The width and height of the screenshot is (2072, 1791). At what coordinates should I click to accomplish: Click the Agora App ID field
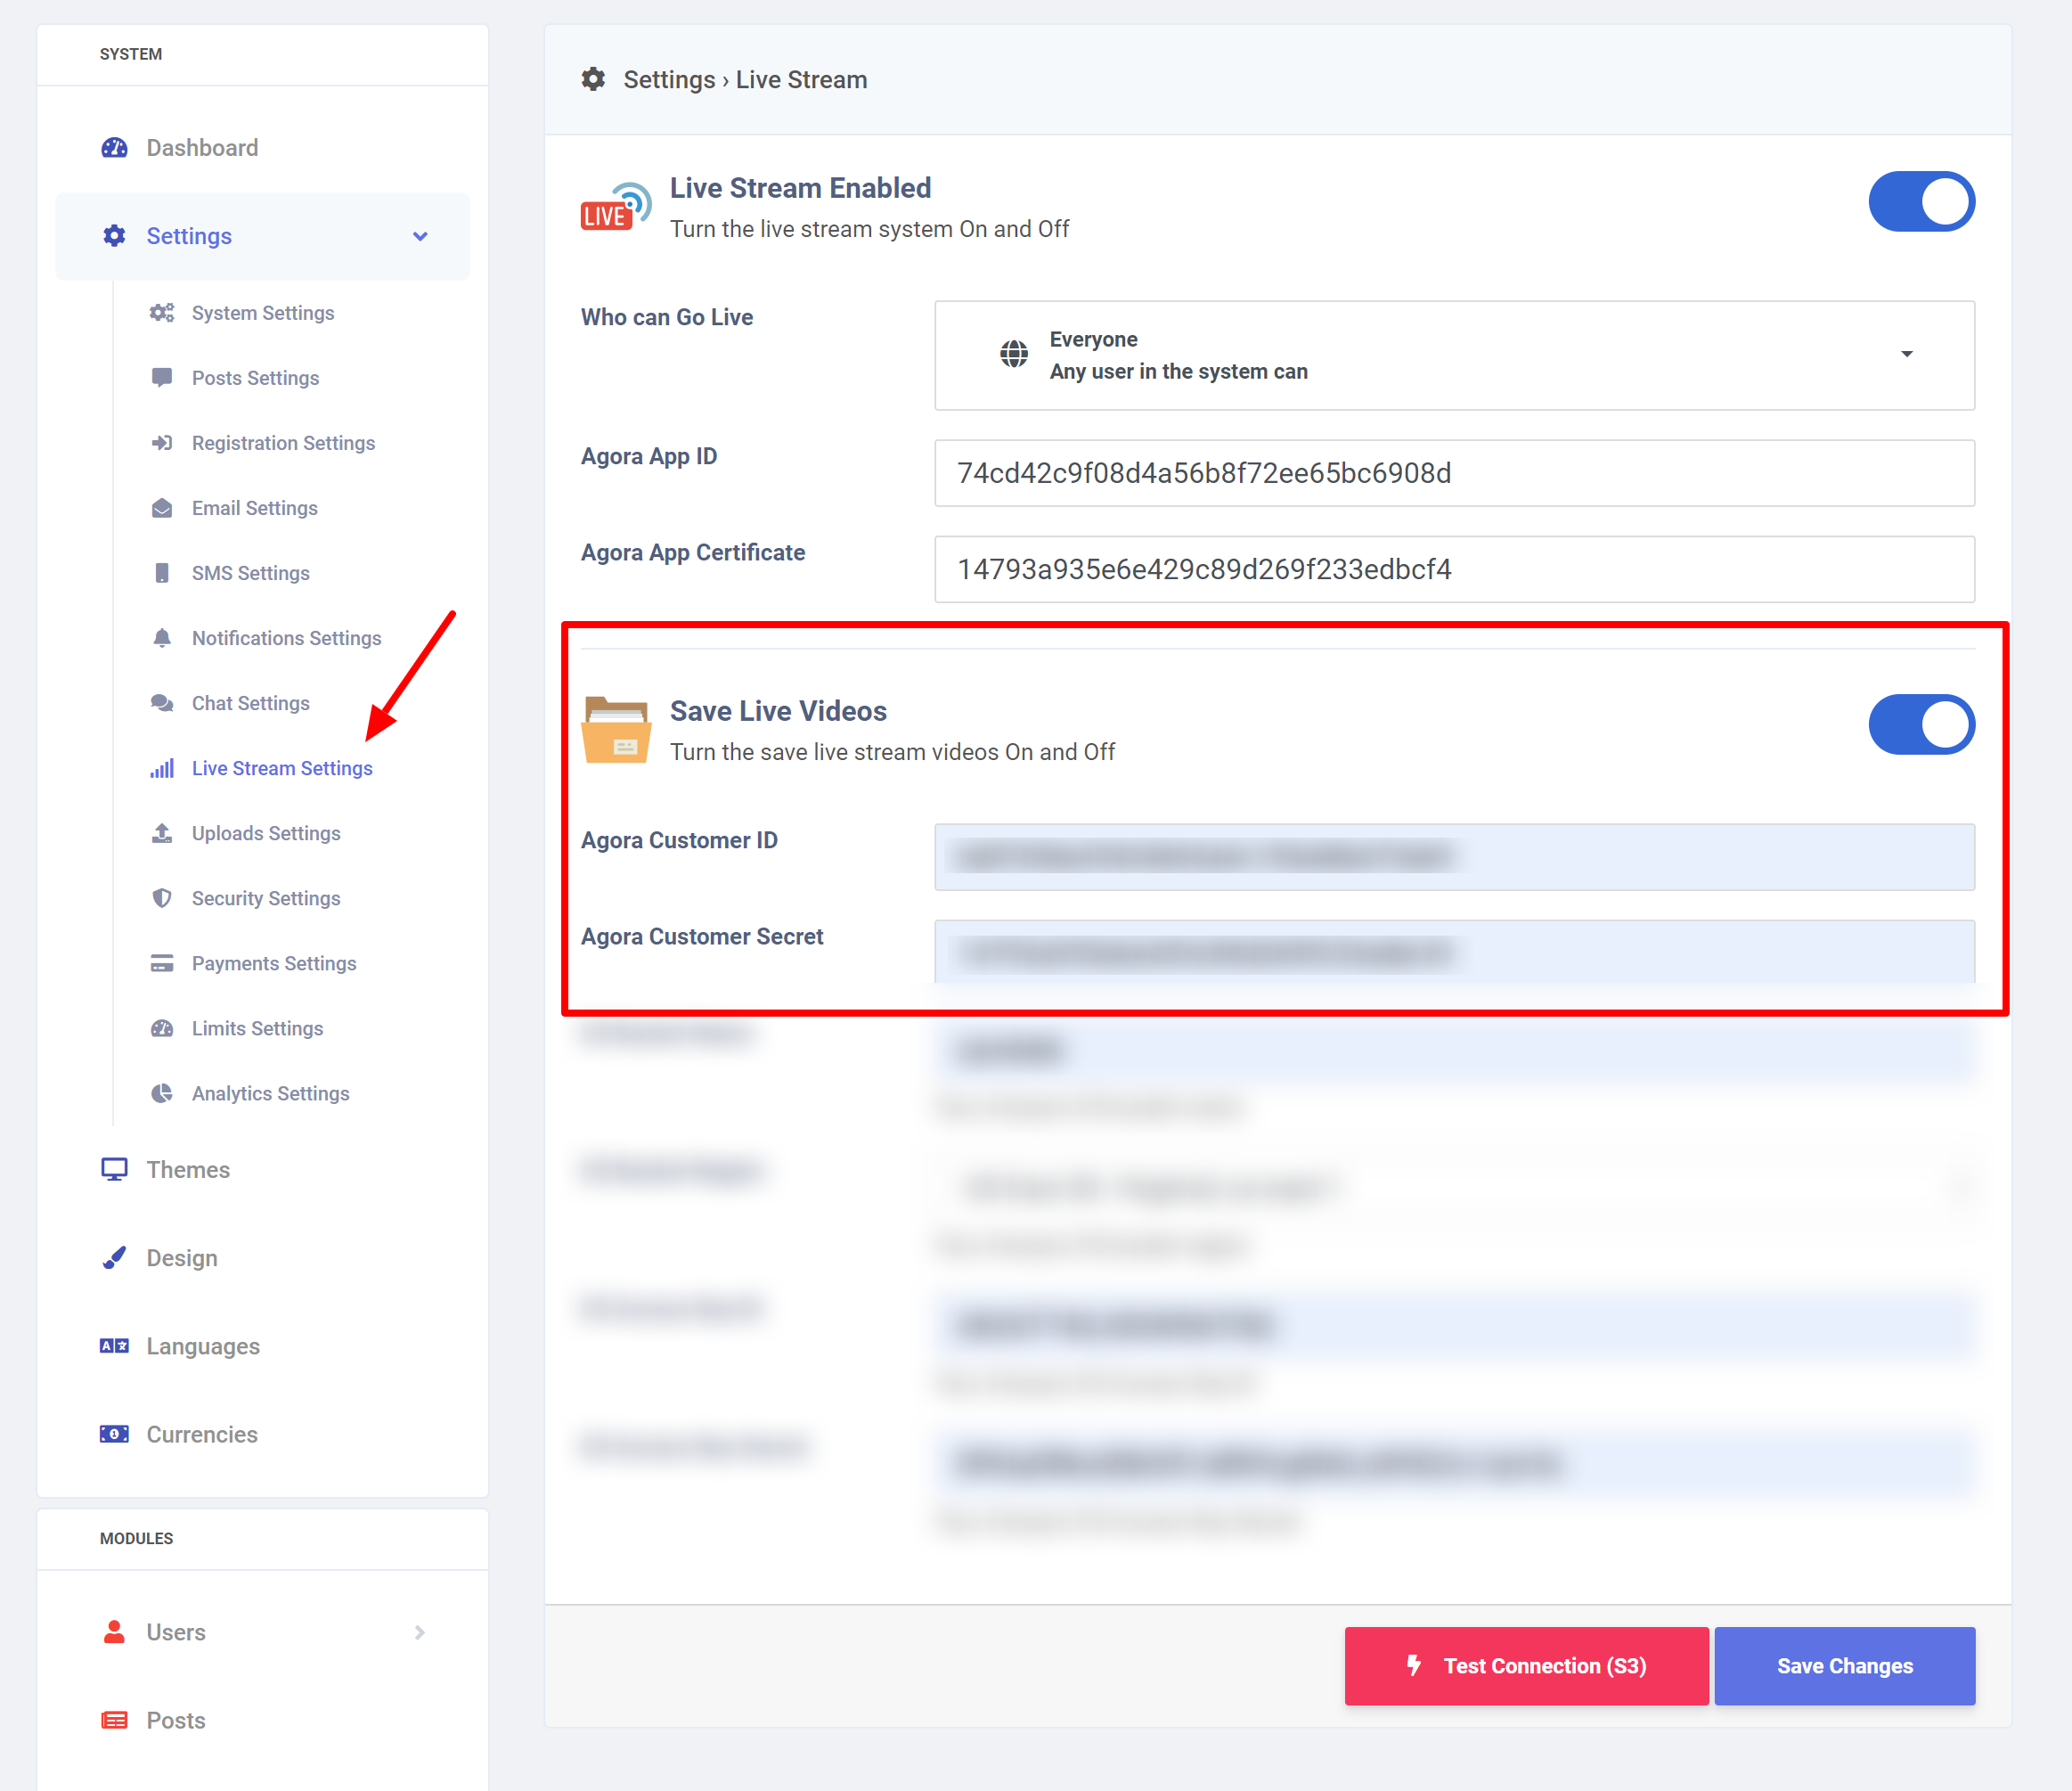pyautogui.click(x=1453, y=473)
